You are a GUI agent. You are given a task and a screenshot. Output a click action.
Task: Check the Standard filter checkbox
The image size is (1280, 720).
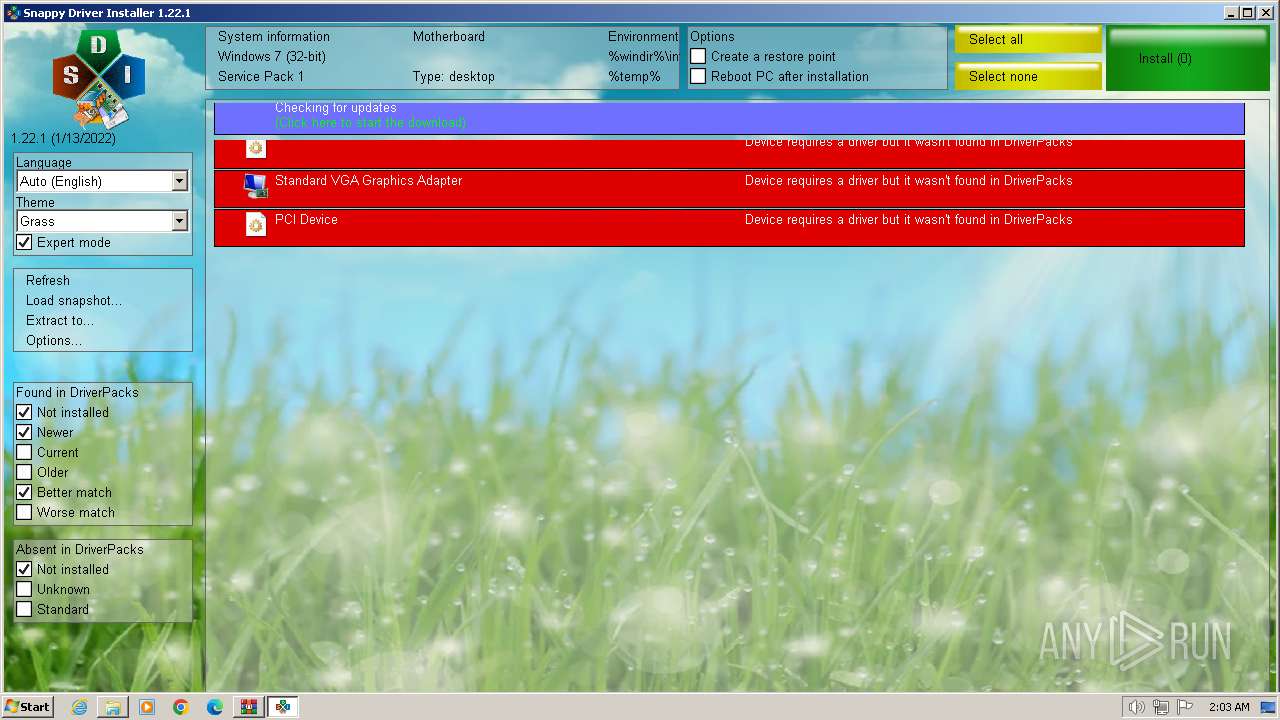point(24,609)
